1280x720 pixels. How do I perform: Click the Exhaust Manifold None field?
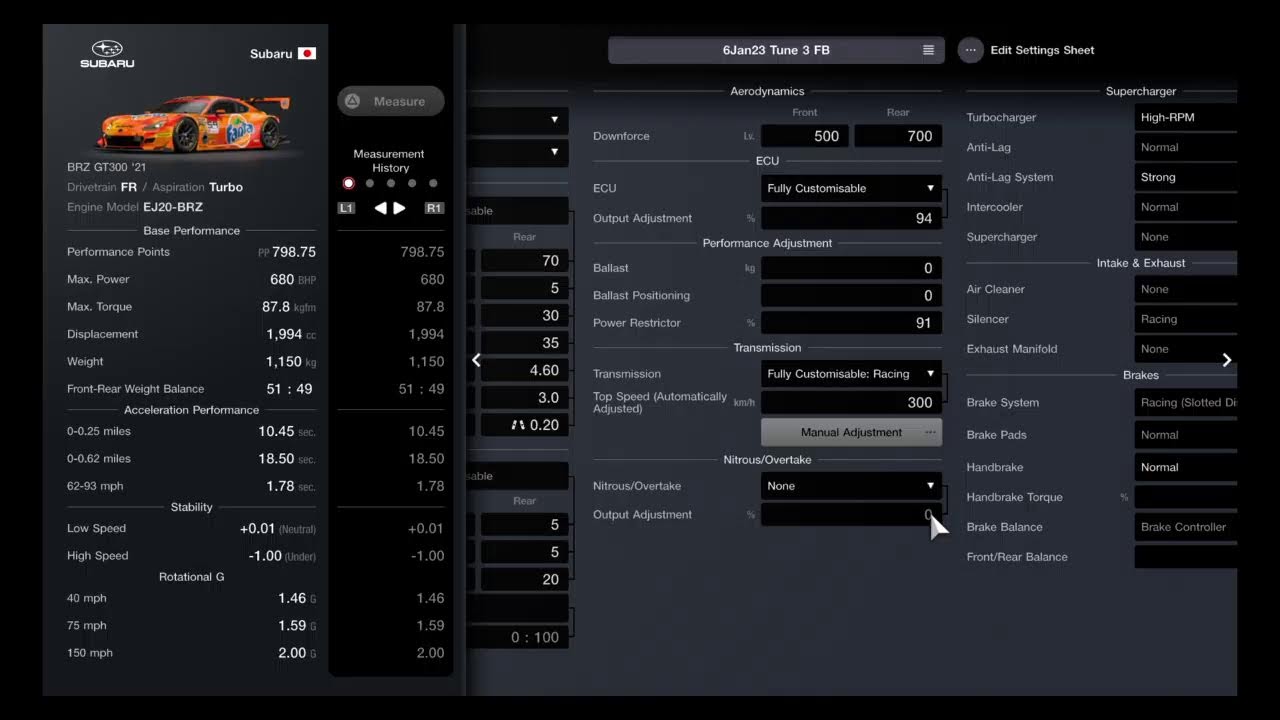1185,349
